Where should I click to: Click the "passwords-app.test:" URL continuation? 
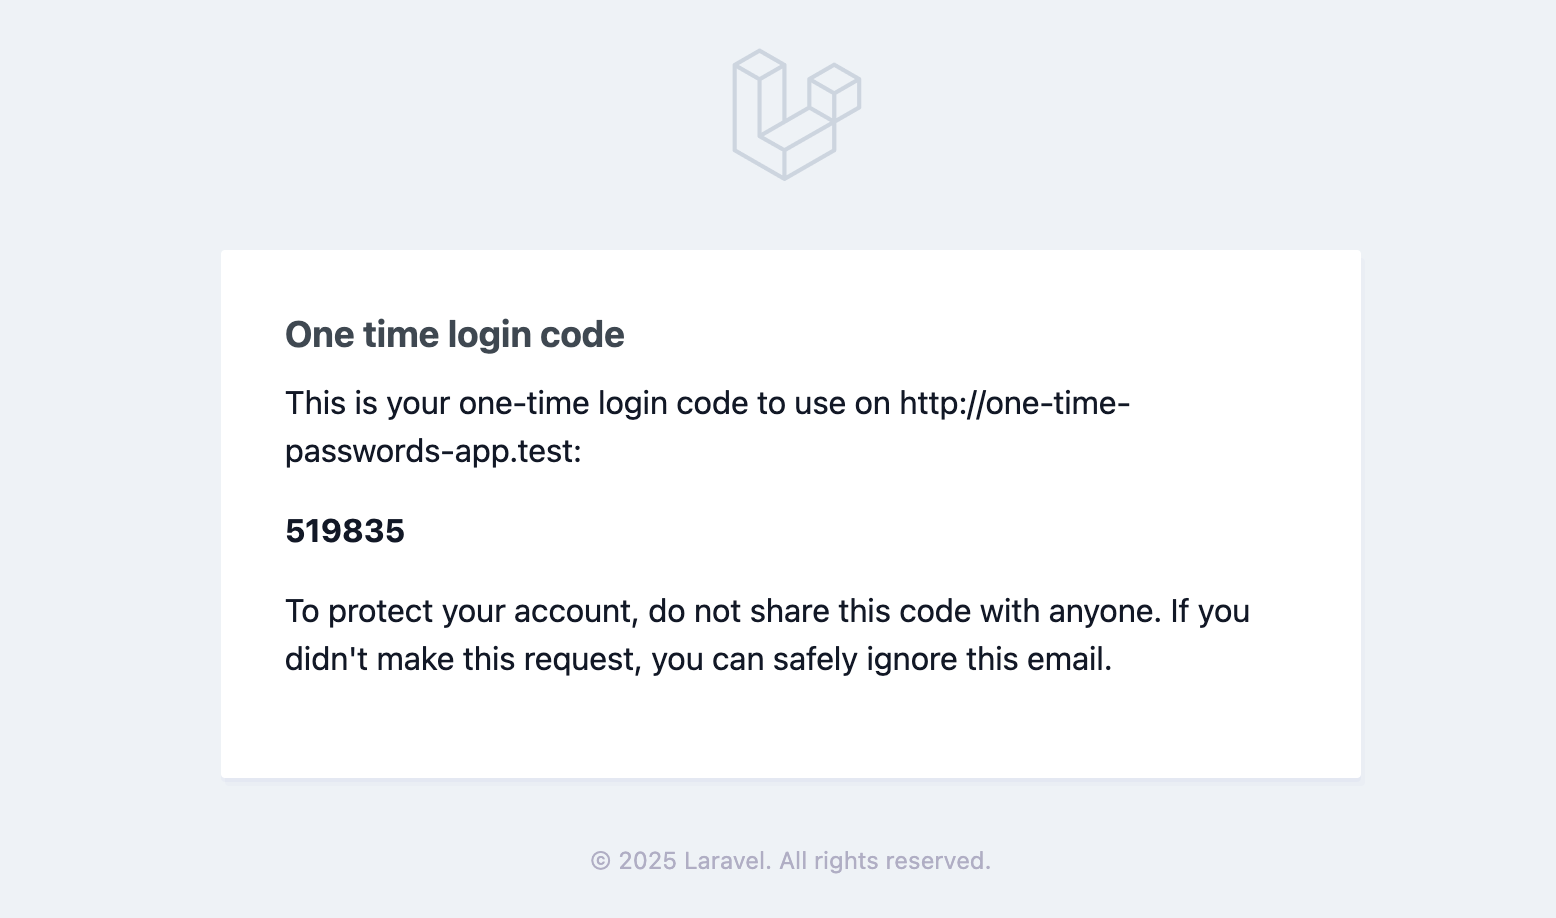pyautogui.click(x=432, y=451)
